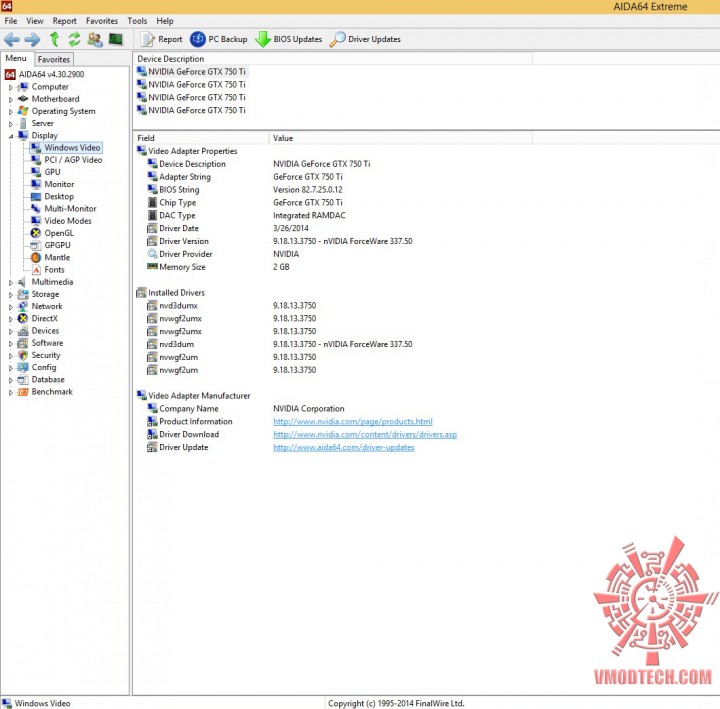720x709 pixels.
Task: Open the nvidia.com products.html link
Action: pyautogui.click(x=353, y=422)
